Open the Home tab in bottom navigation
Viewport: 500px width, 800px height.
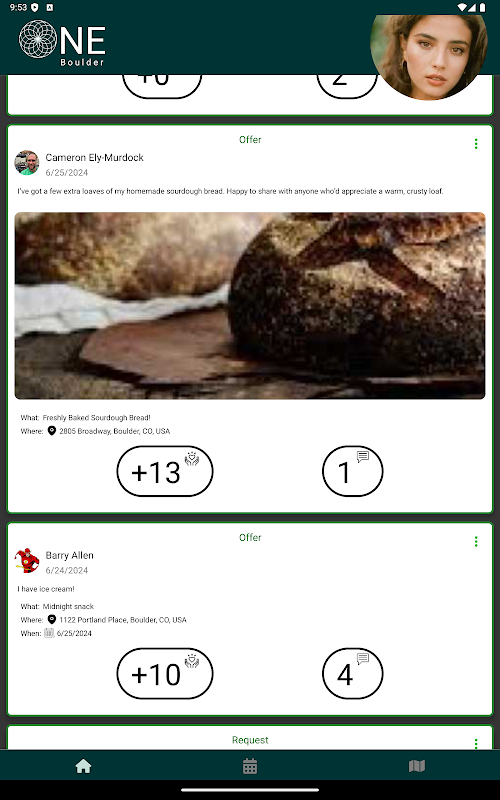point(83,766)
